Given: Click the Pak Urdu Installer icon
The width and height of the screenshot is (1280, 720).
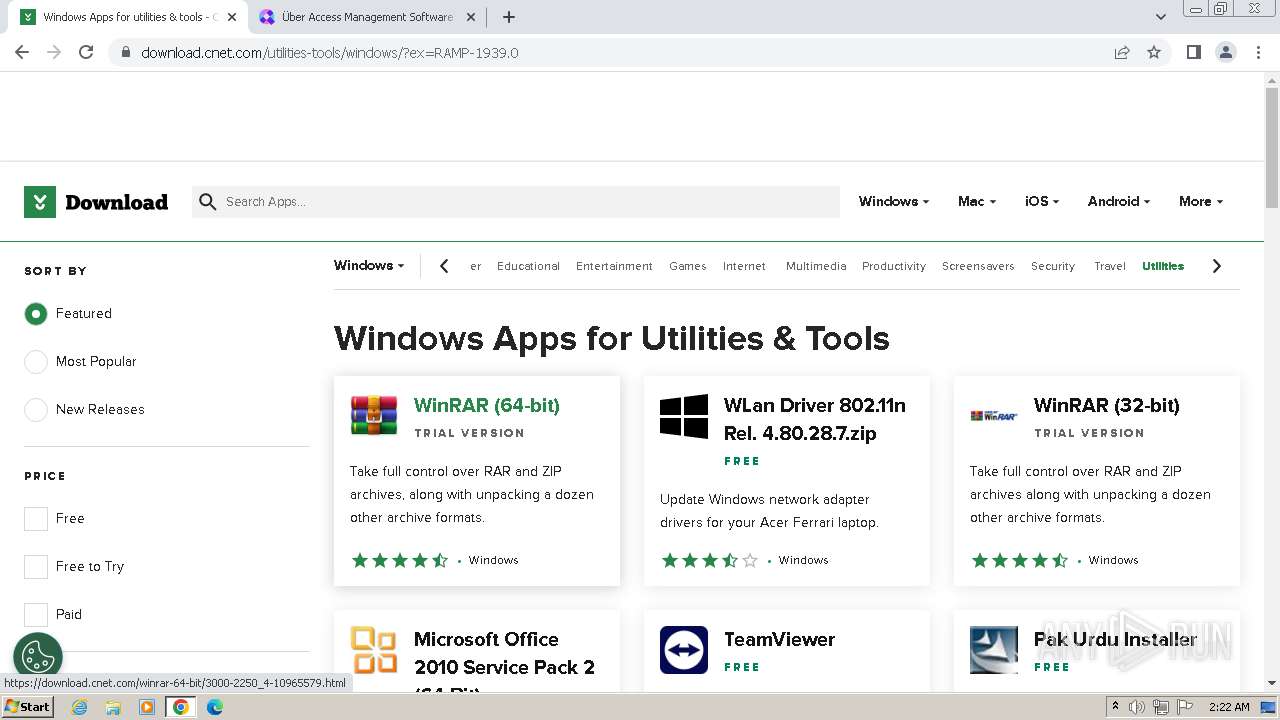Looking at the screenshot, I should coord(994,650).
